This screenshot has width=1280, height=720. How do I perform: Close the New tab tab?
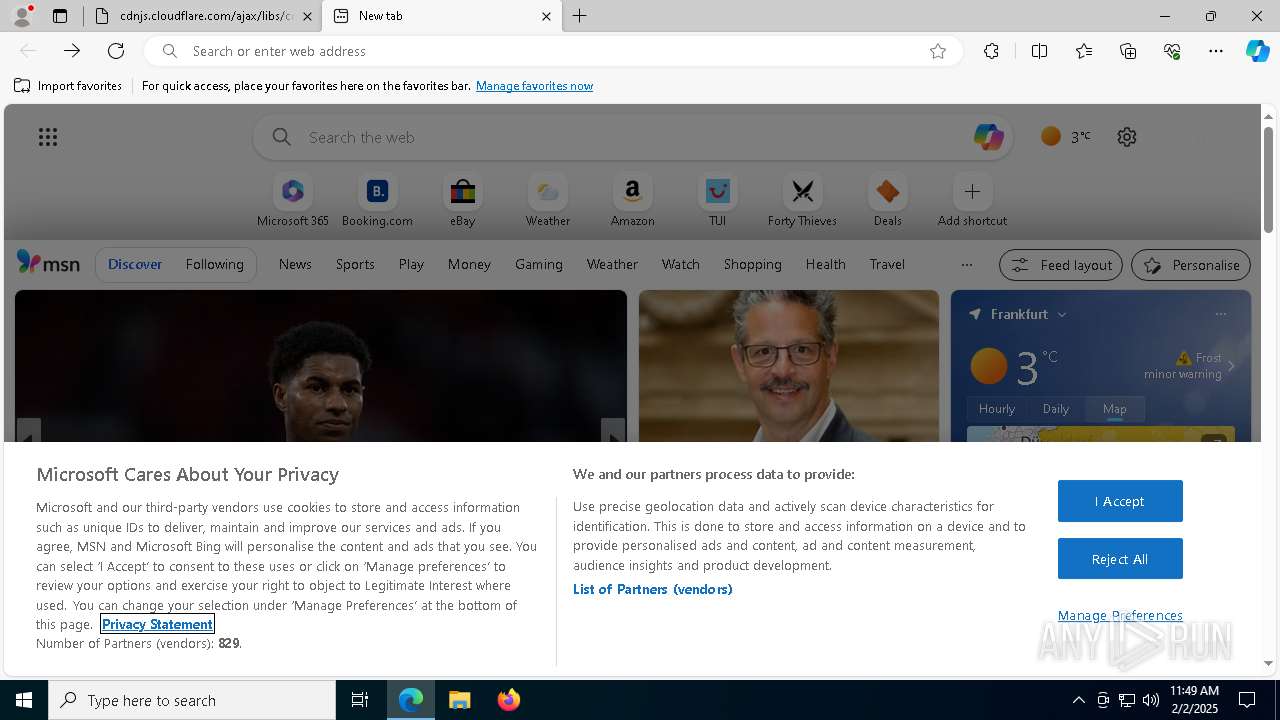pos(546,16)
